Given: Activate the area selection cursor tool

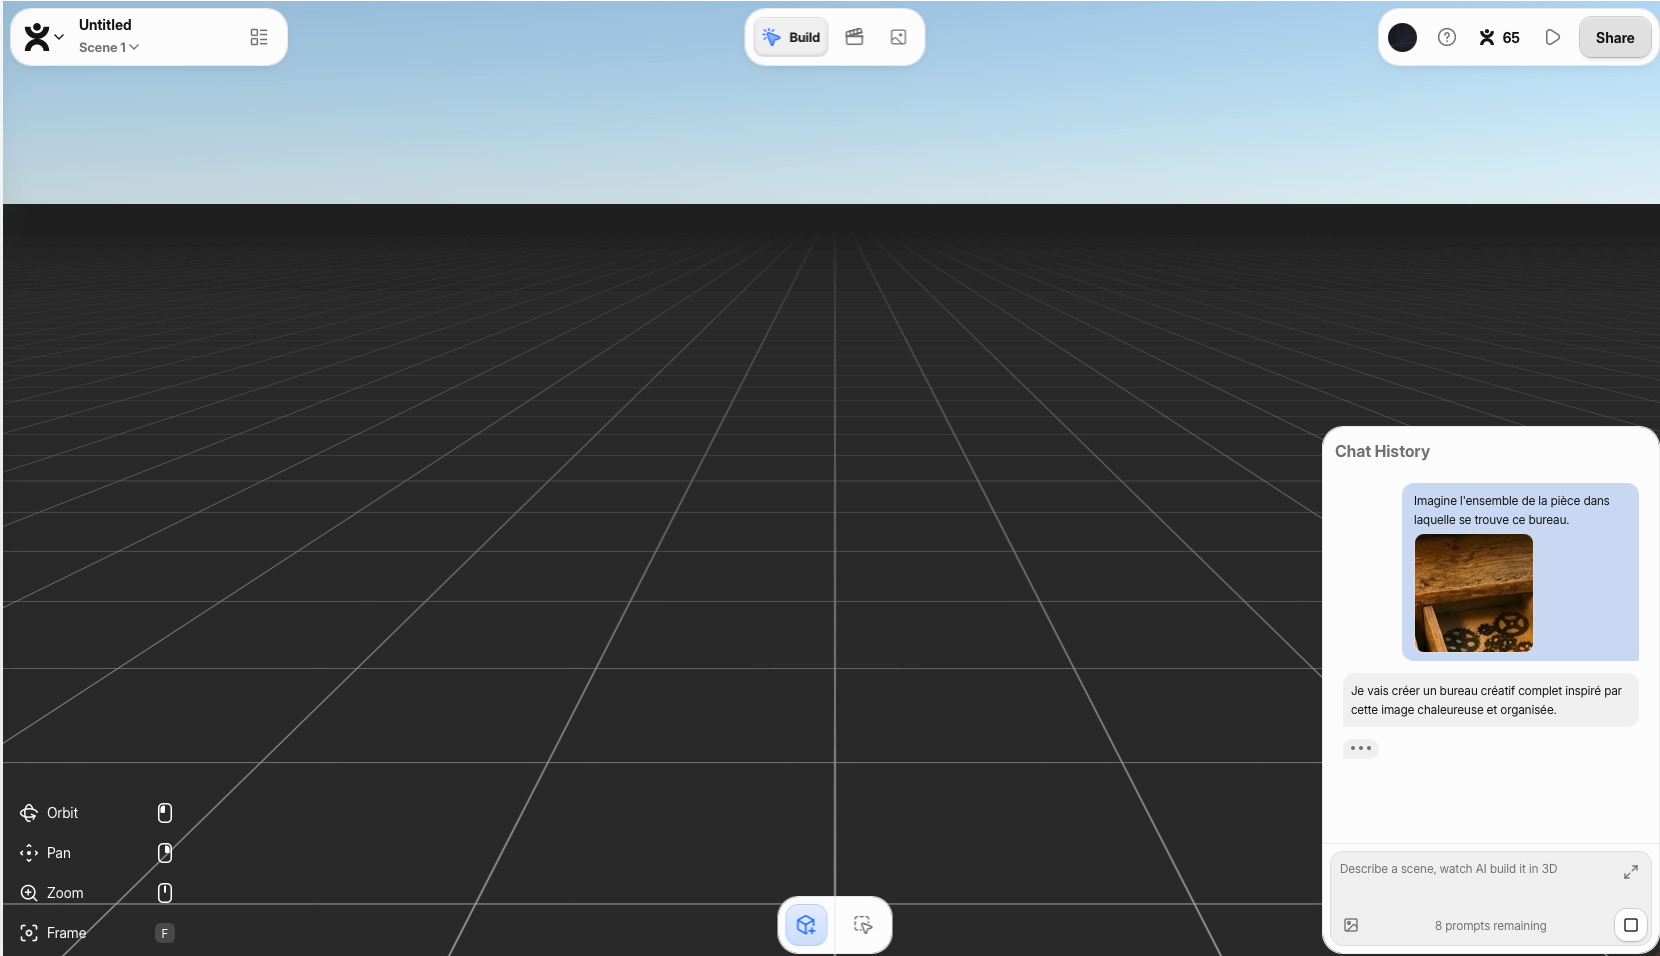Looking at the screenshot, I should 863,925.
